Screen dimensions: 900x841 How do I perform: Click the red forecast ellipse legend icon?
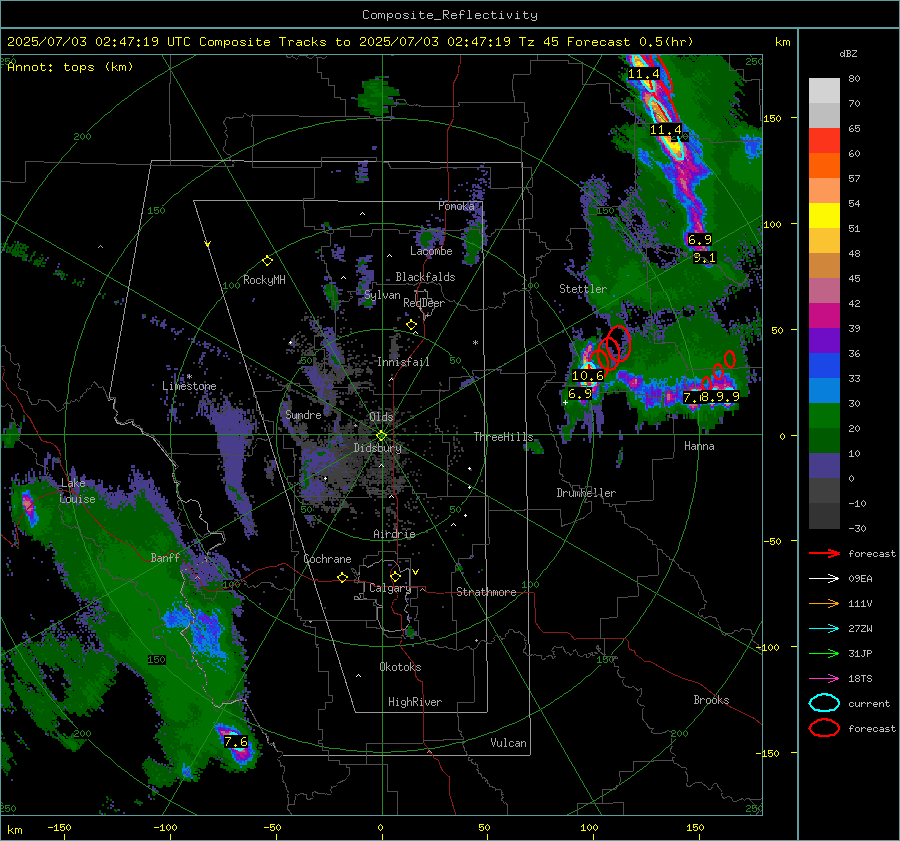(x=824, y=728)
